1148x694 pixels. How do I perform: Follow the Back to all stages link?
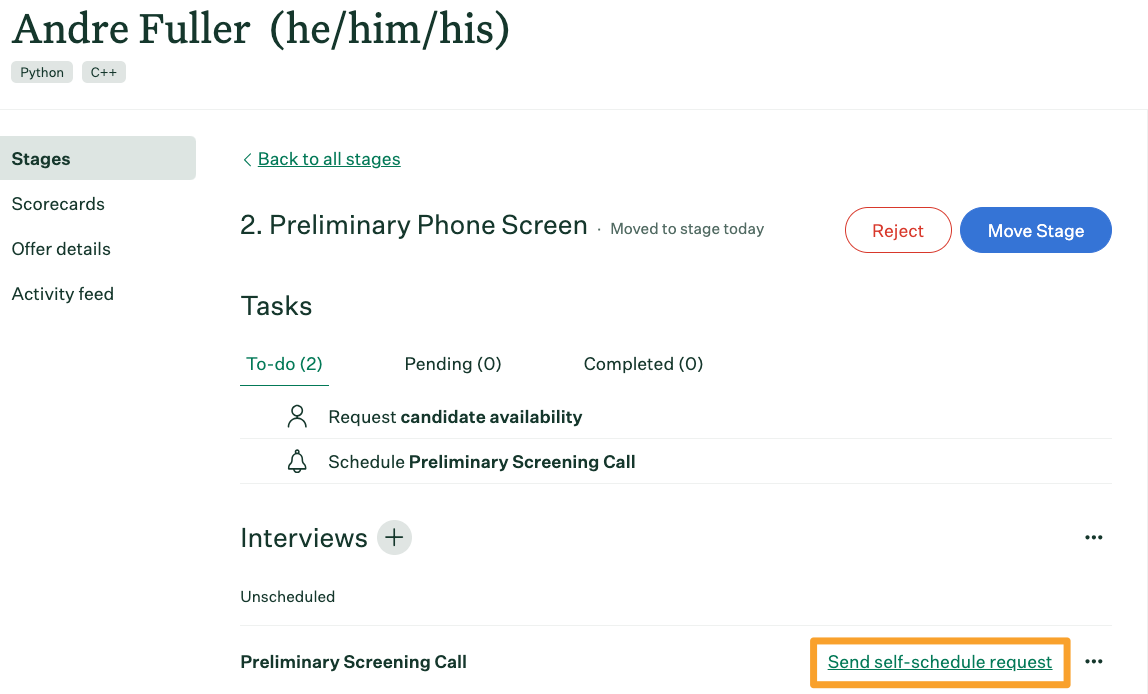[329, 159]
